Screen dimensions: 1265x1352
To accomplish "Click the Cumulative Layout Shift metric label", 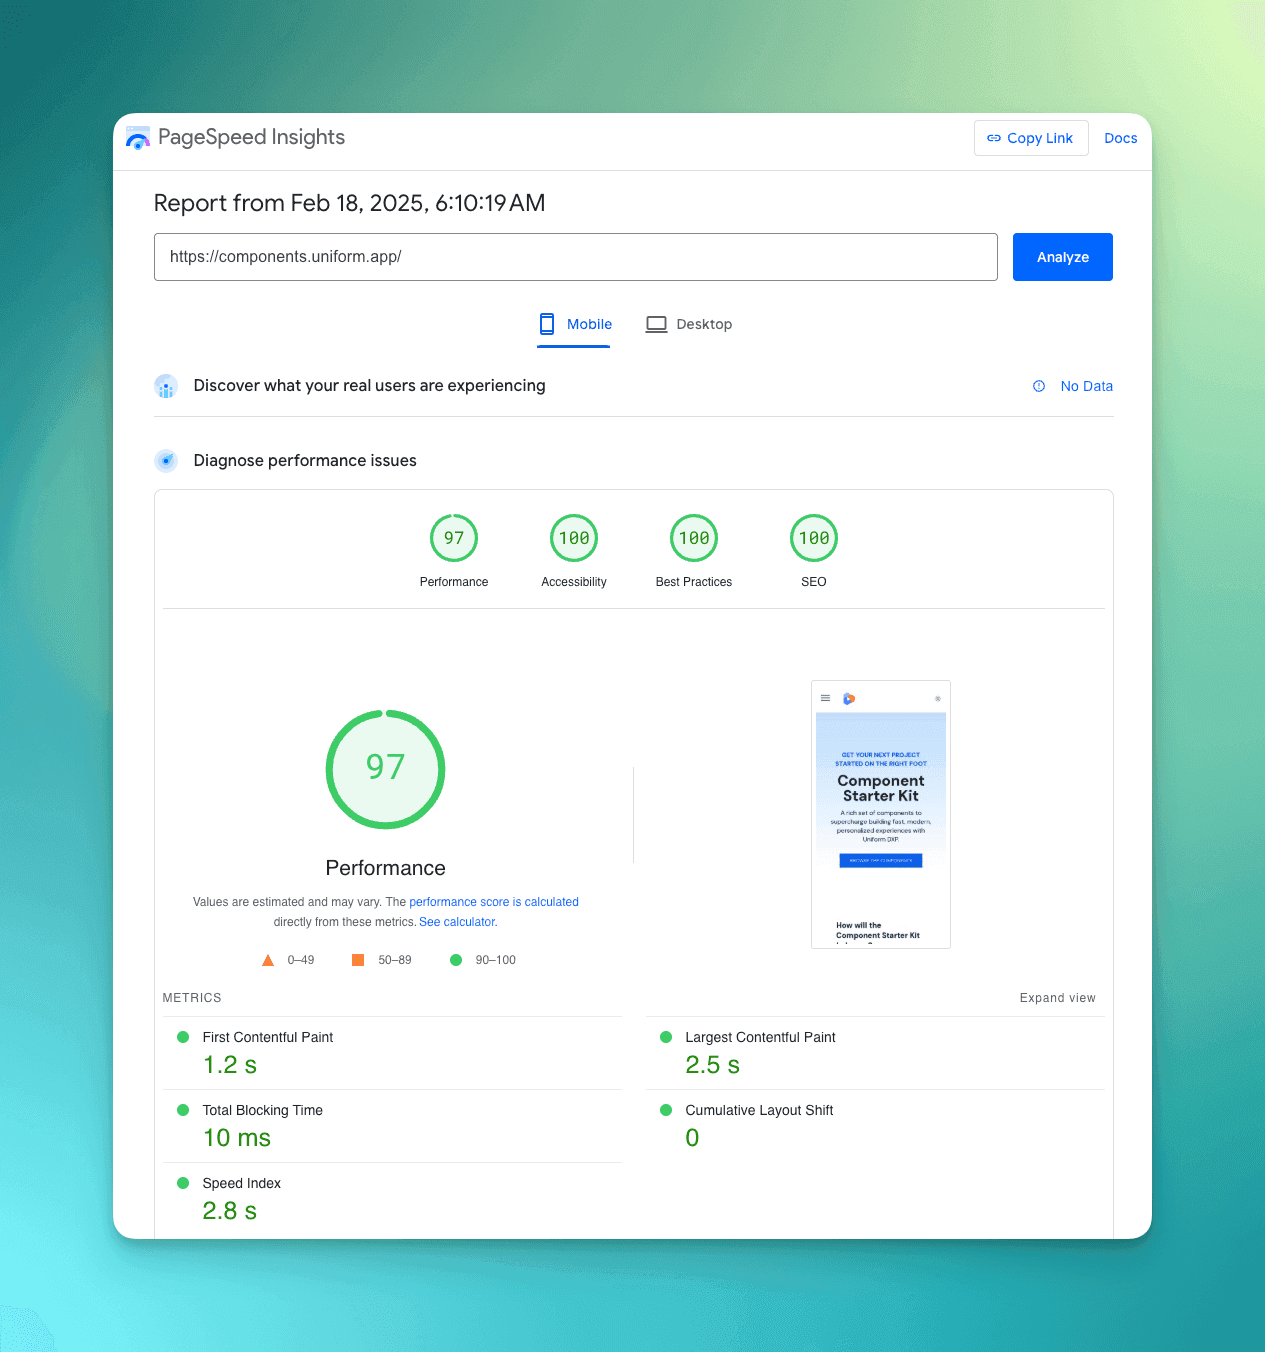I will pyautogui.click(x=759, y=1110).
